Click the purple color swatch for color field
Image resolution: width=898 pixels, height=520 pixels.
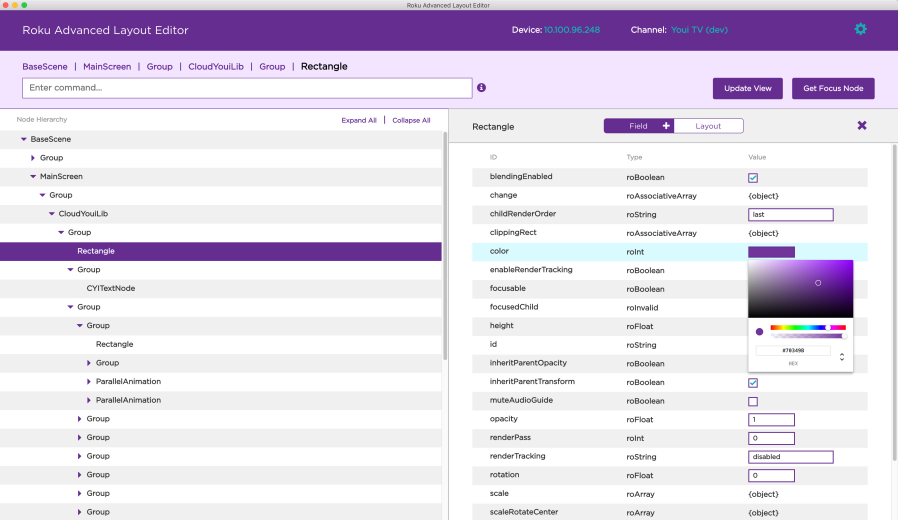(771, 252)
